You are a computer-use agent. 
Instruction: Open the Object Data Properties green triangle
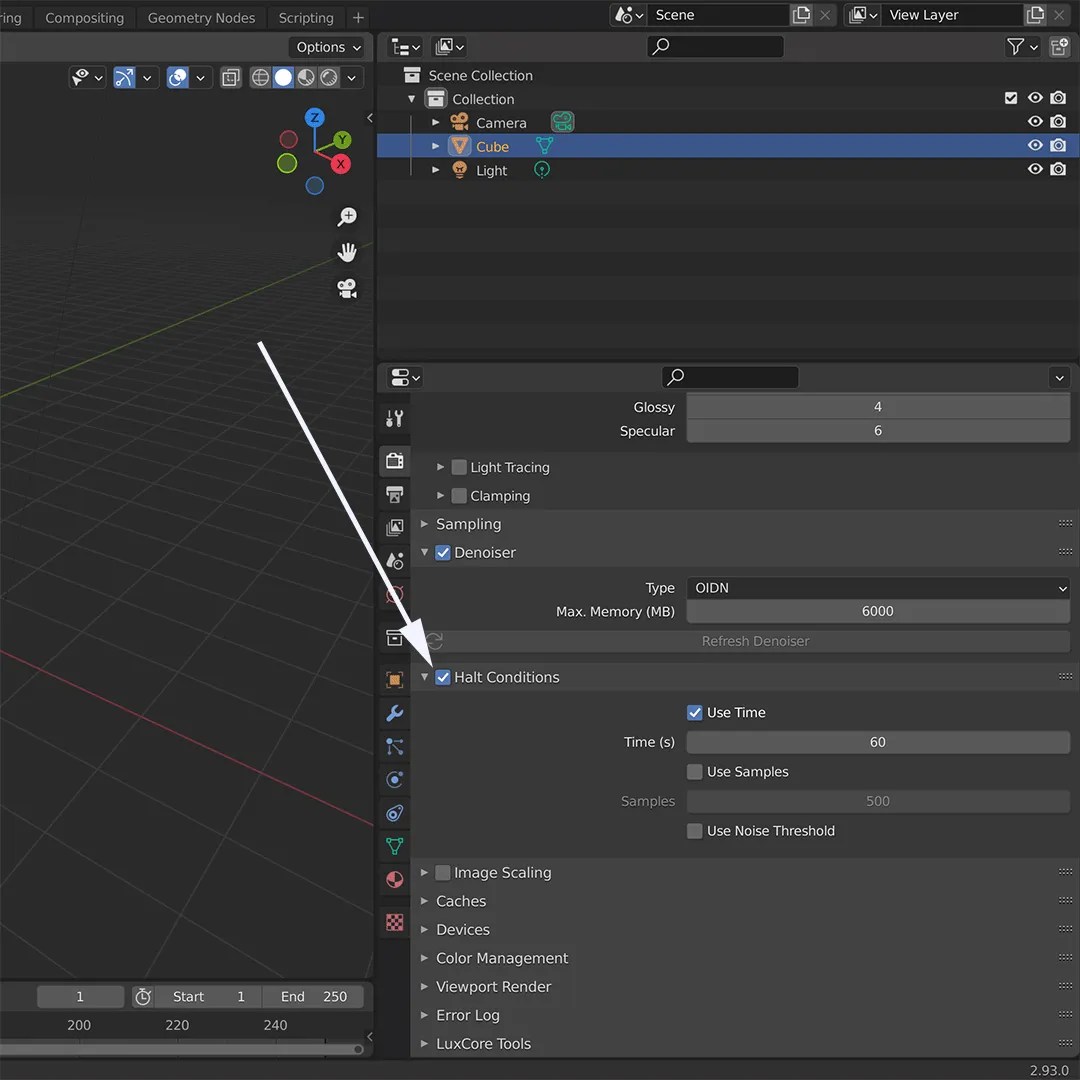pos(394,846)
